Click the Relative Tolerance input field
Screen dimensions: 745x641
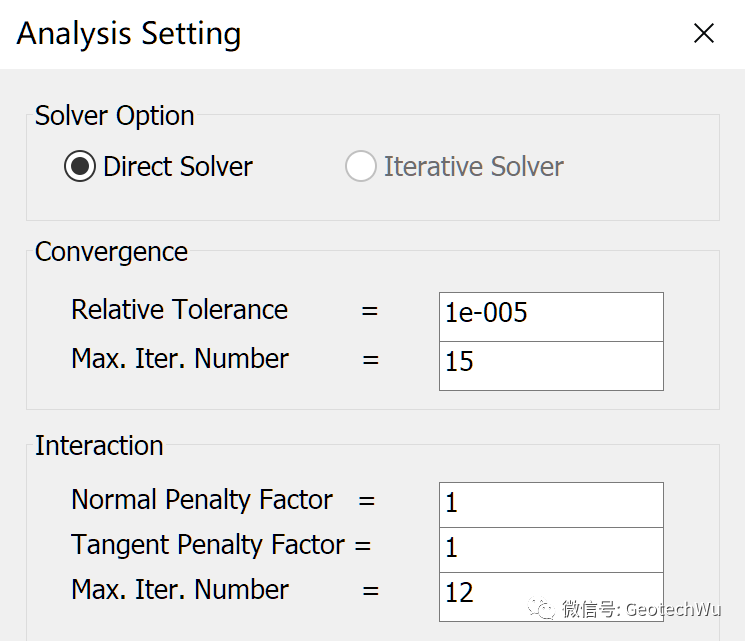pos(550,313)
